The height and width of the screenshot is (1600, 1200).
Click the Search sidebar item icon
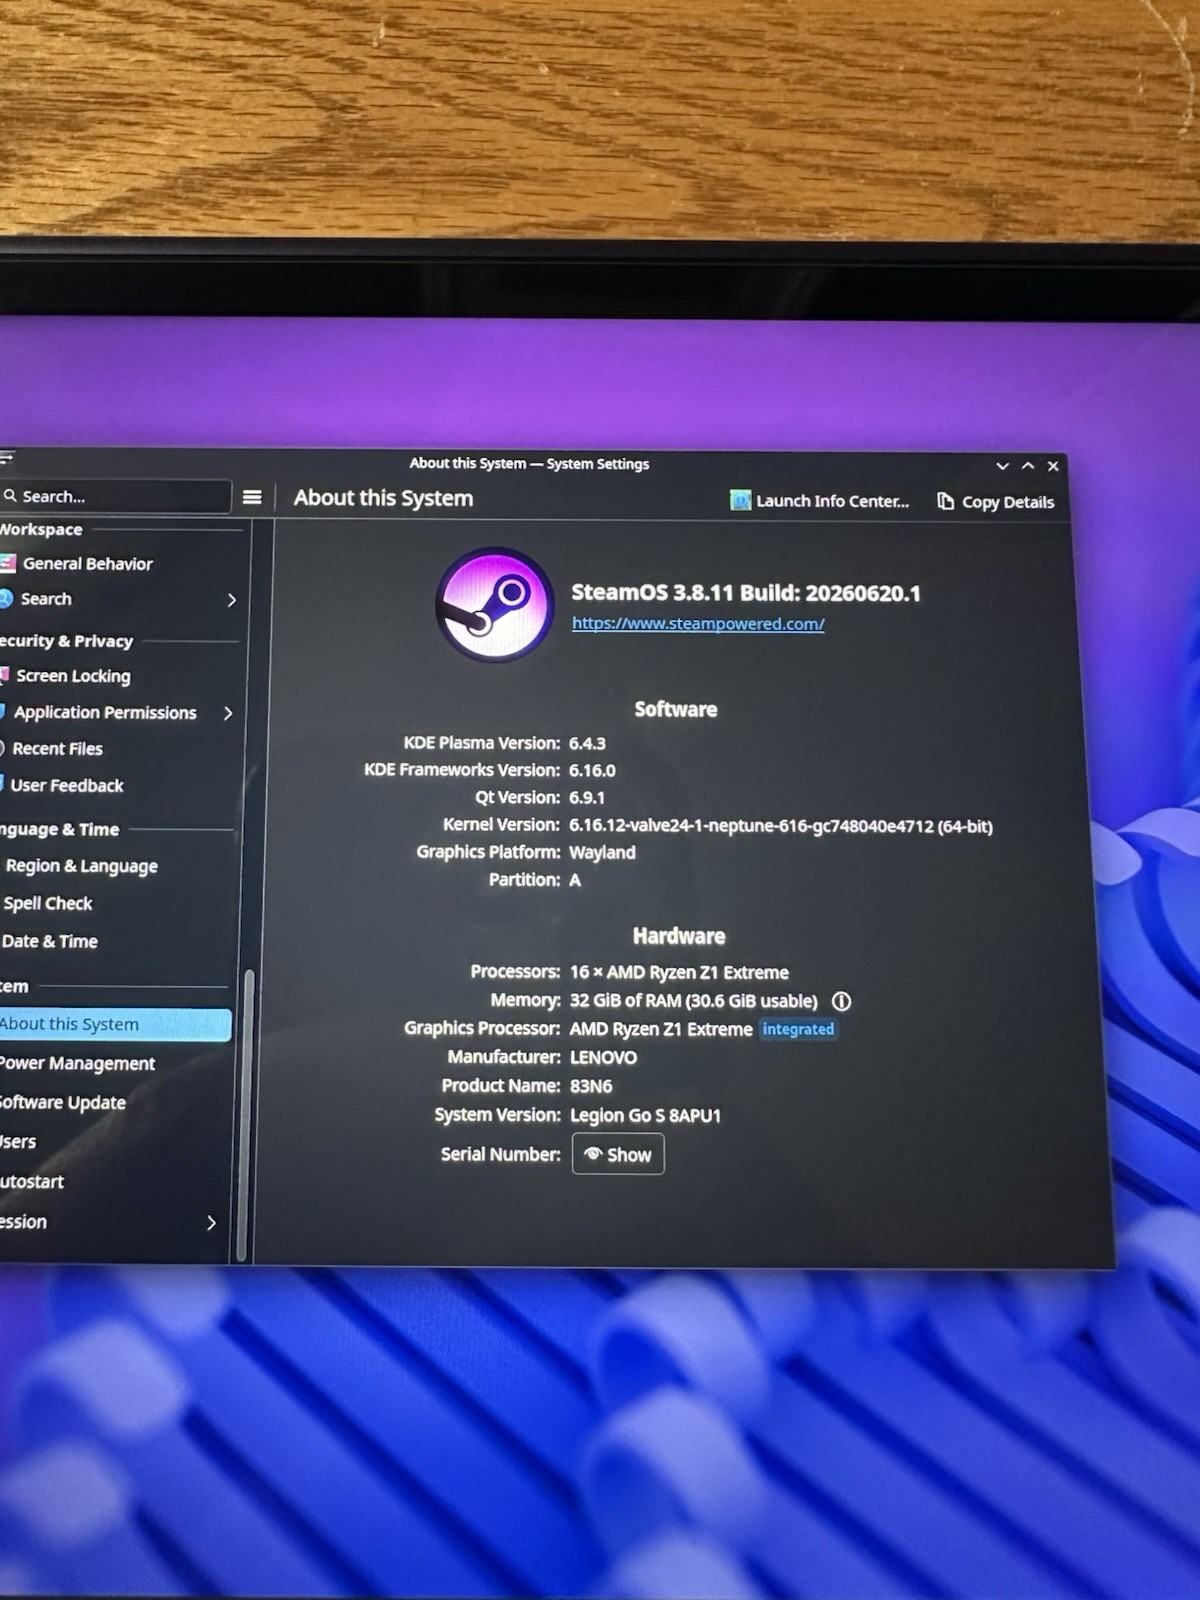[6, 598]
